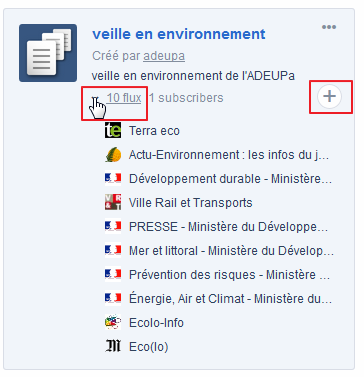Click the Ecolo-Info feed icon
364x377 pixels.
point(113,322)
